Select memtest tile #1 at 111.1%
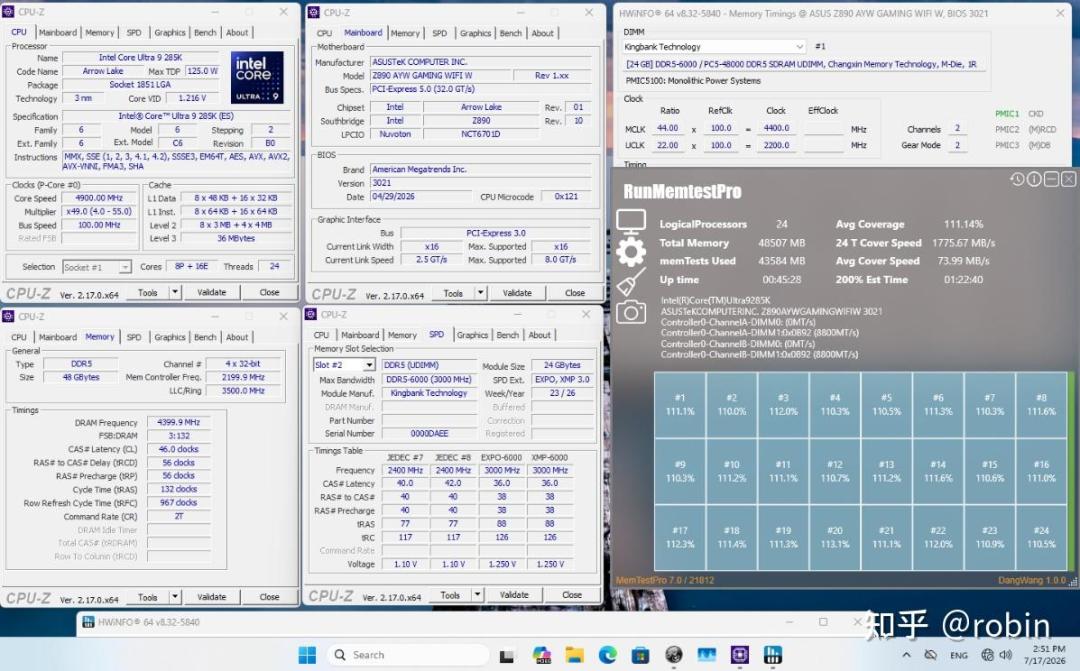Screen dimensions: 1080x671 pyautogui.click(x=680, y=404)
